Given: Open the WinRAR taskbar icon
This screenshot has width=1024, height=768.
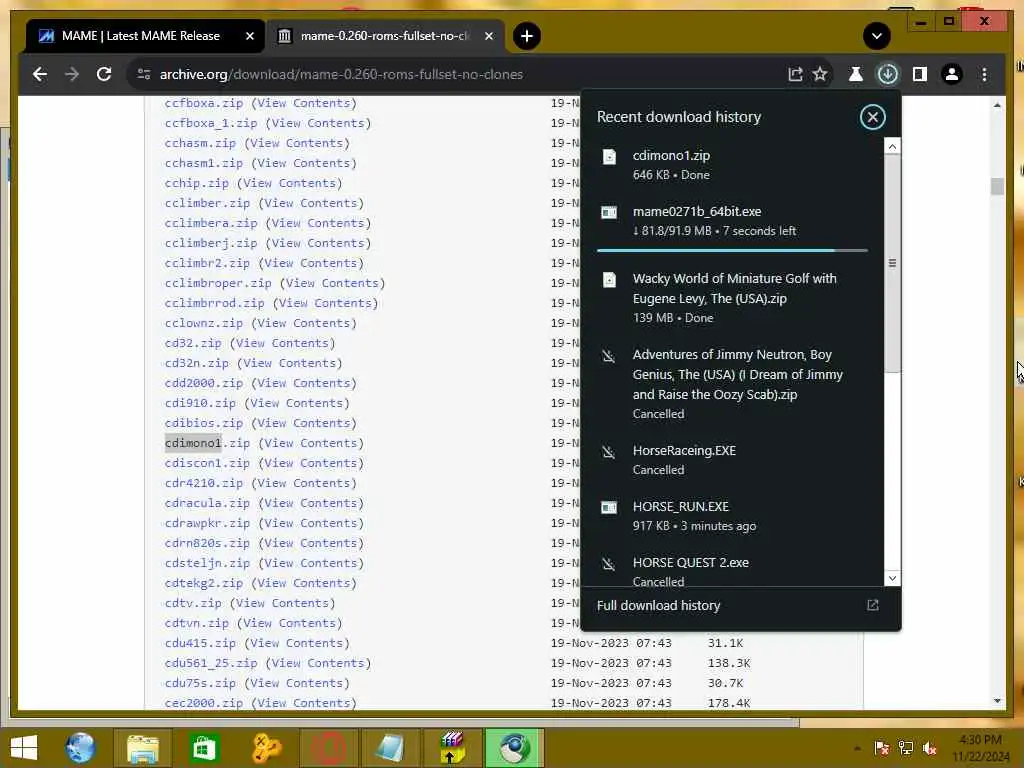Looking at the screenshot, I should coord(451,748).
